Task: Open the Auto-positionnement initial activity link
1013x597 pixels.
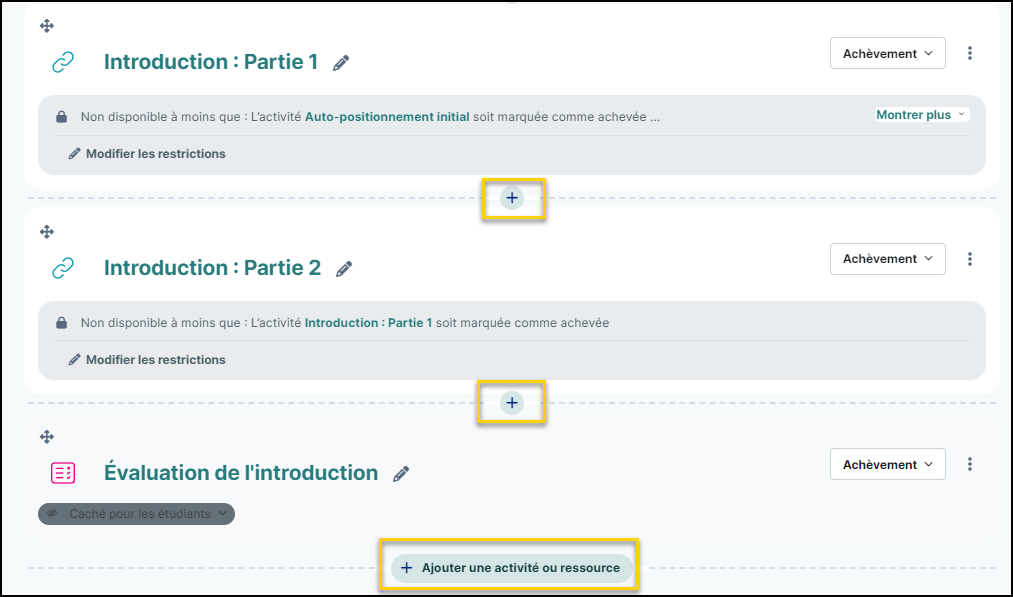Action: [387, 117]
